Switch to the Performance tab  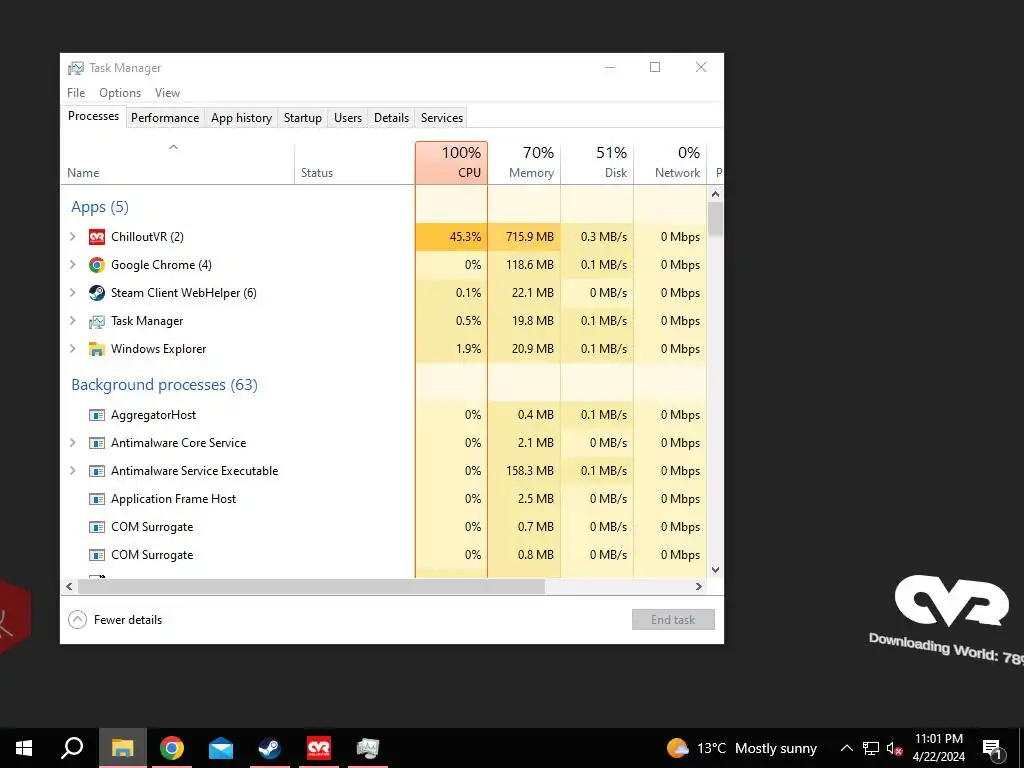click(165, 118)
